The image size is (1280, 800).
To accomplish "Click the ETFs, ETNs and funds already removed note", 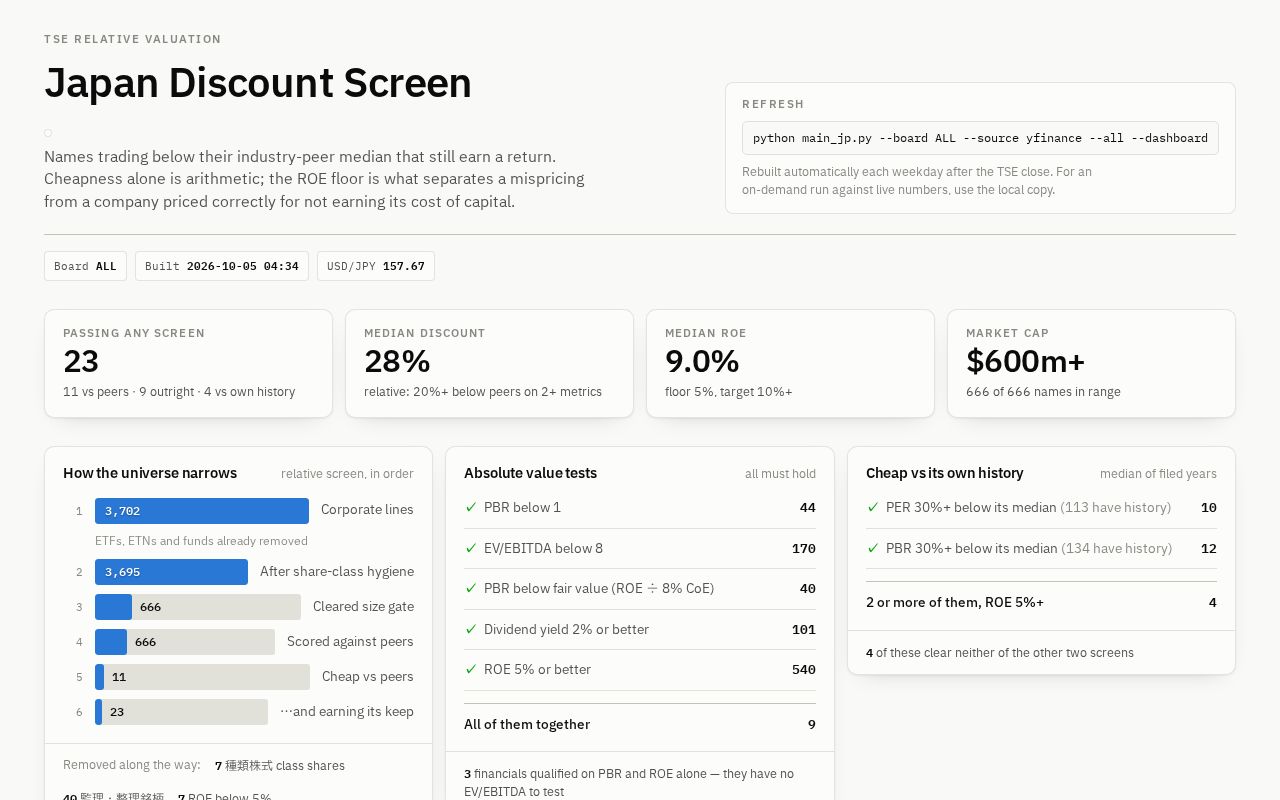I will coord(201,541).
